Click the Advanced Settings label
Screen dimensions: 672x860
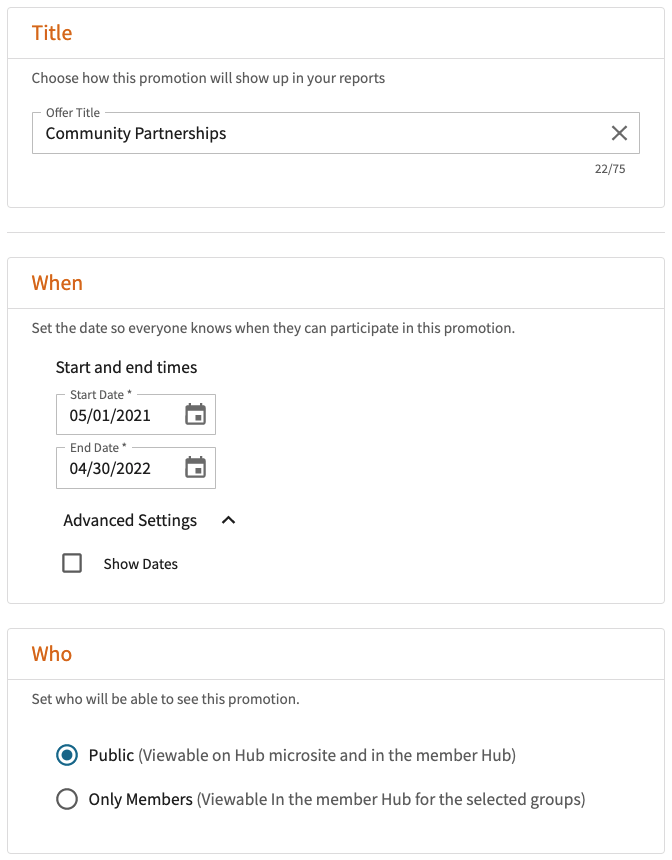click(130, 520)
